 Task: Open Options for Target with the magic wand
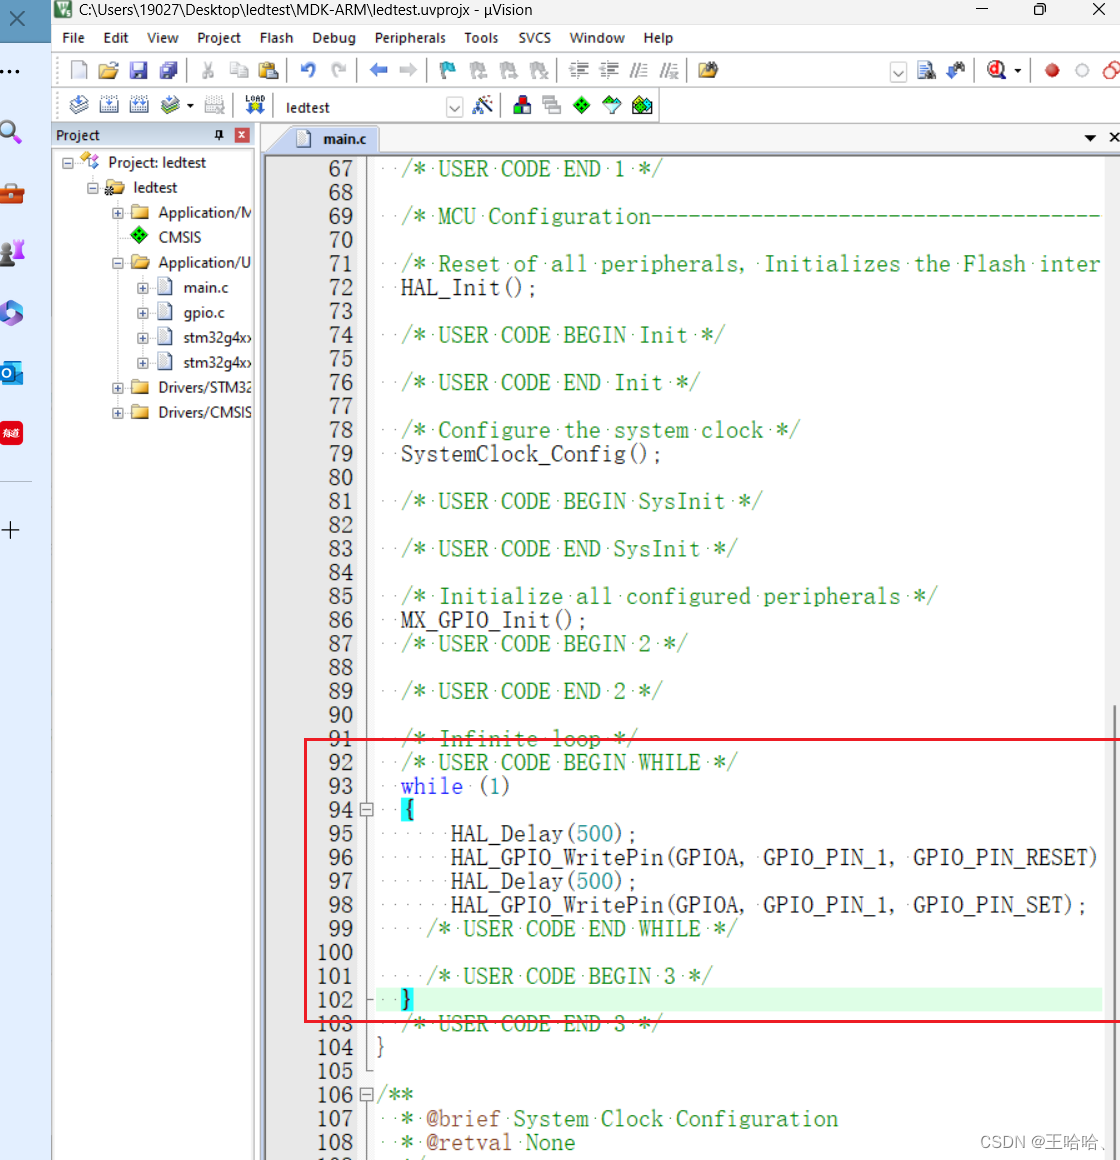pyautogui.click(x=482, y=106)
